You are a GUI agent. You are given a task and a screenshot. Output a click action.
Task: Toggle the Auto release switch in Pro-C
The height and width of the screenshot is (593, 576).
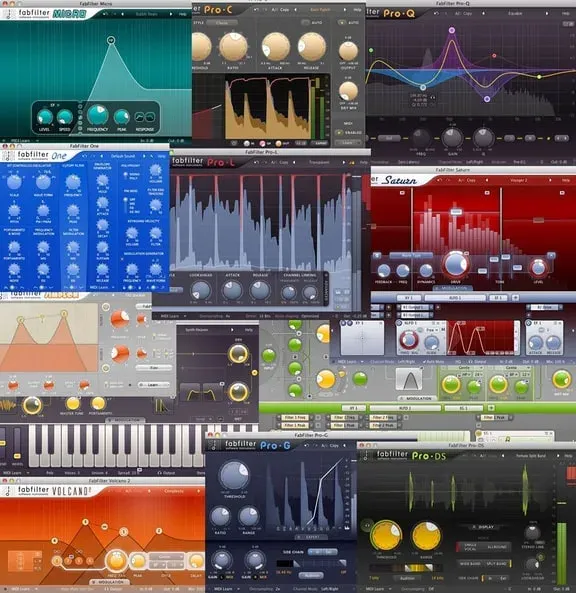click(305, 22)
